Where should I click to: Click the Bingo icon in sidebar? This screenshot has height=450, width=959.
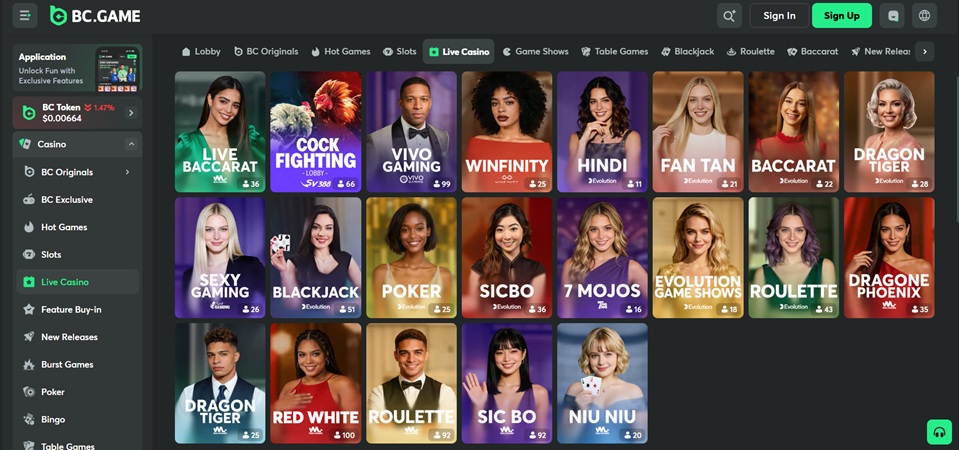coord(29,419)
